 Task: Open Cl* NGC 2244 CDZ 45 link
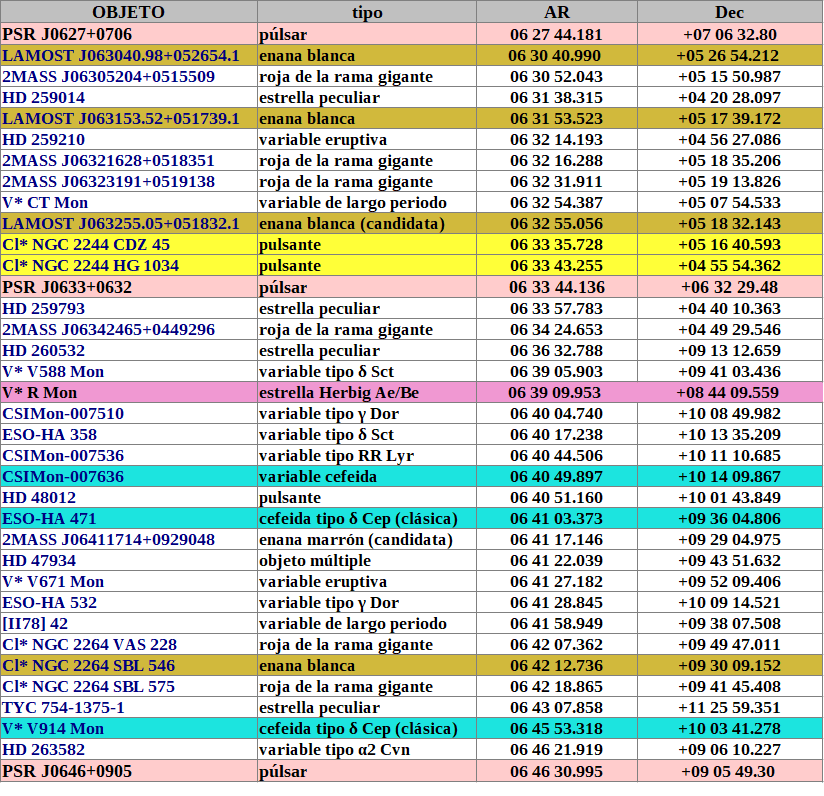pos(86,245)
